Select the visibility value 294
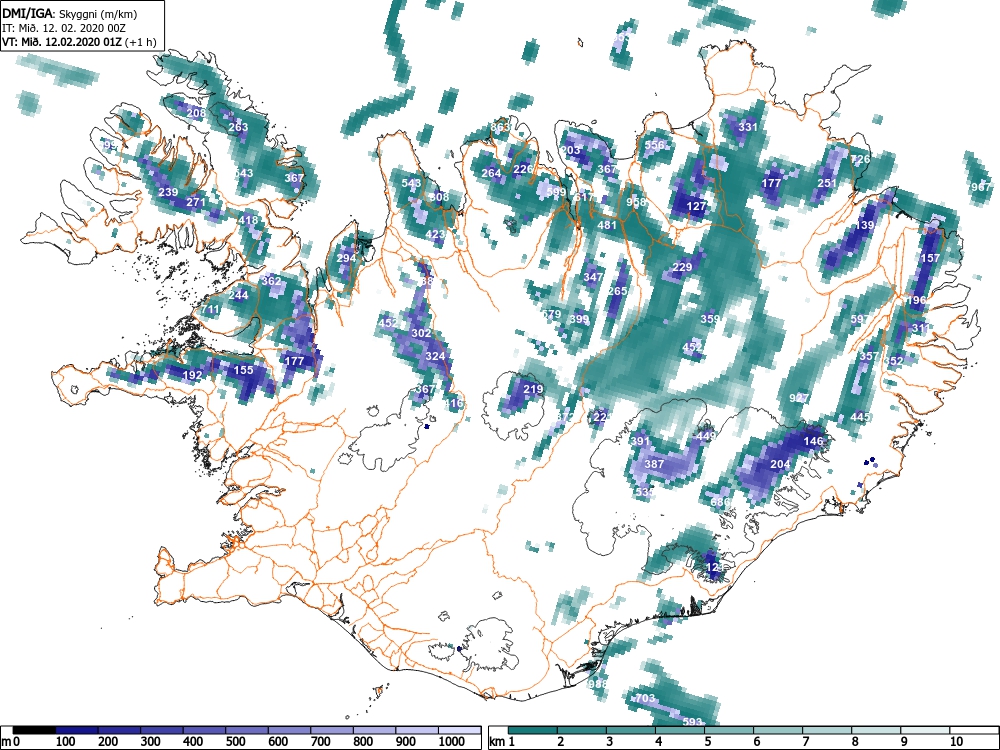 pos(346,258)
